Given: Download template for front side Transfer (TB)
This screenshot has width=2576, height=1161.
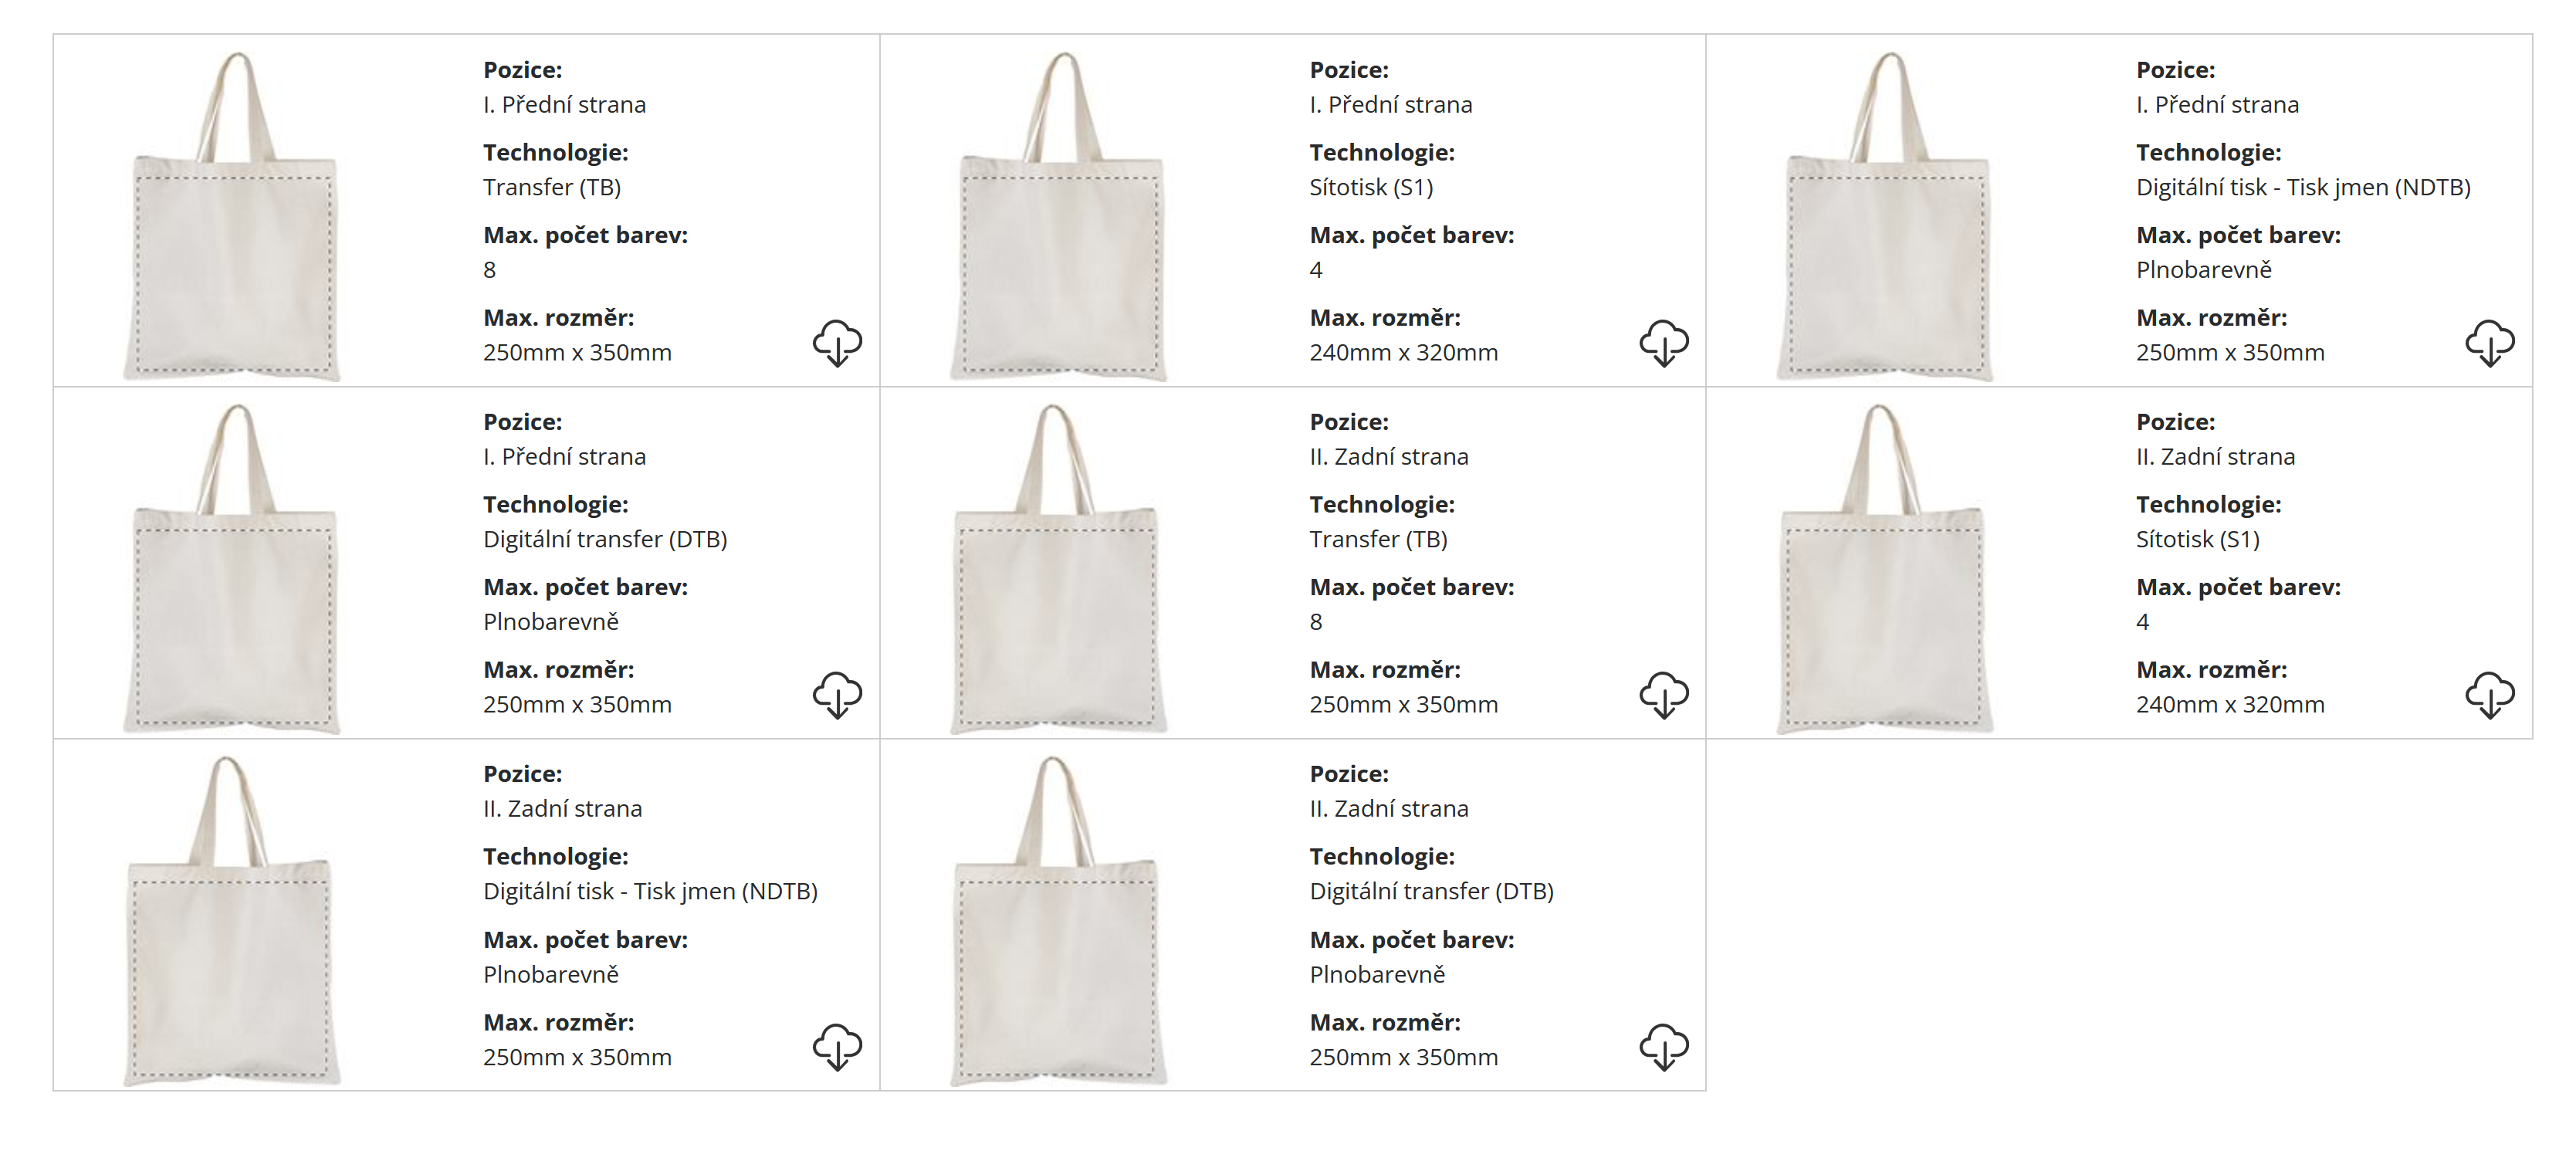Looking at the screenshot, I should (837, 343).
